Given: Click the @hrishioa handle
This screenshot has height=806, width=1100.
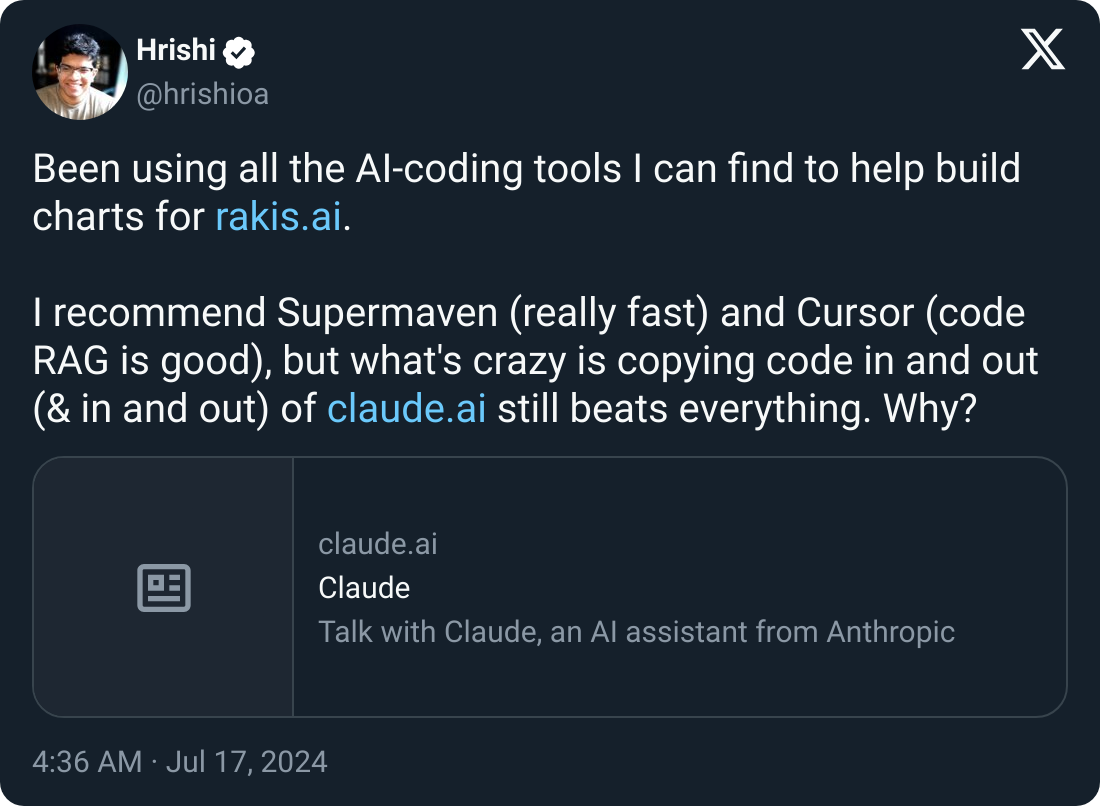Looking at the screenshot, I should point(202,94).
